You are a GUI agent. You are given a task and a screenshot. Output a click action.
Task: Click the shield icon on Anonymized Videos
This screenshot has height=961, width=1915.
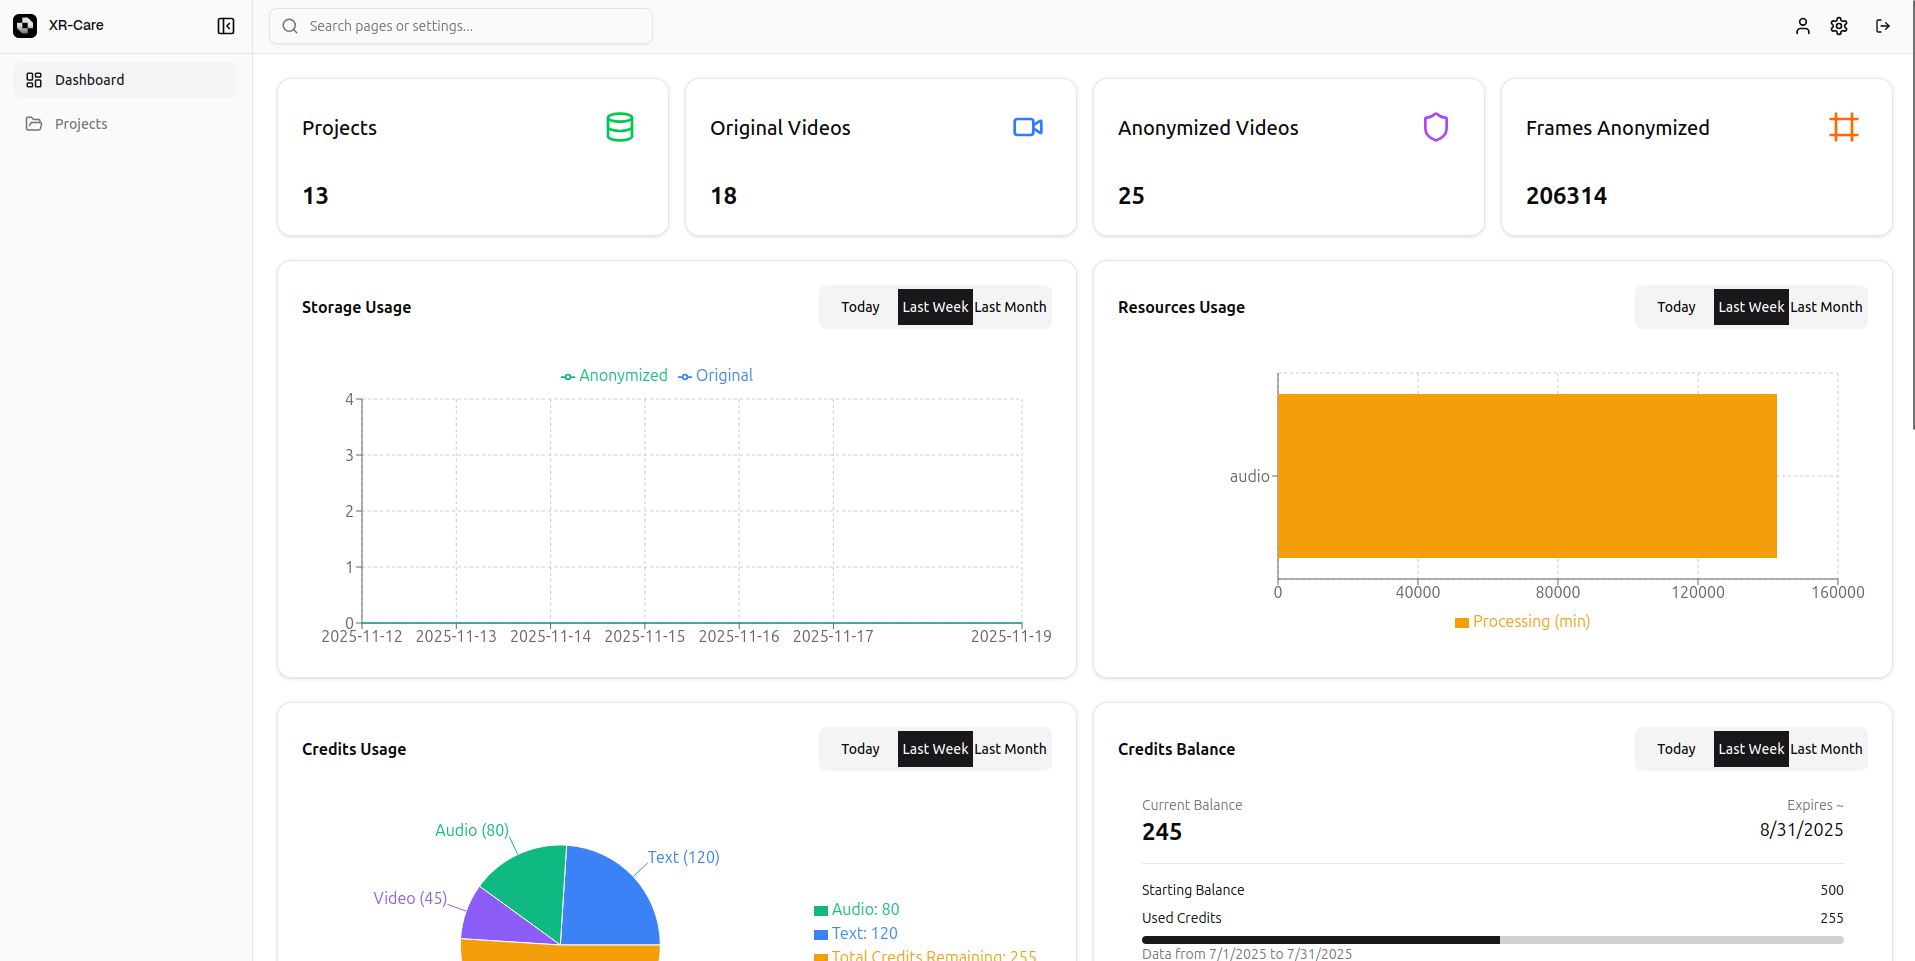1436,127
